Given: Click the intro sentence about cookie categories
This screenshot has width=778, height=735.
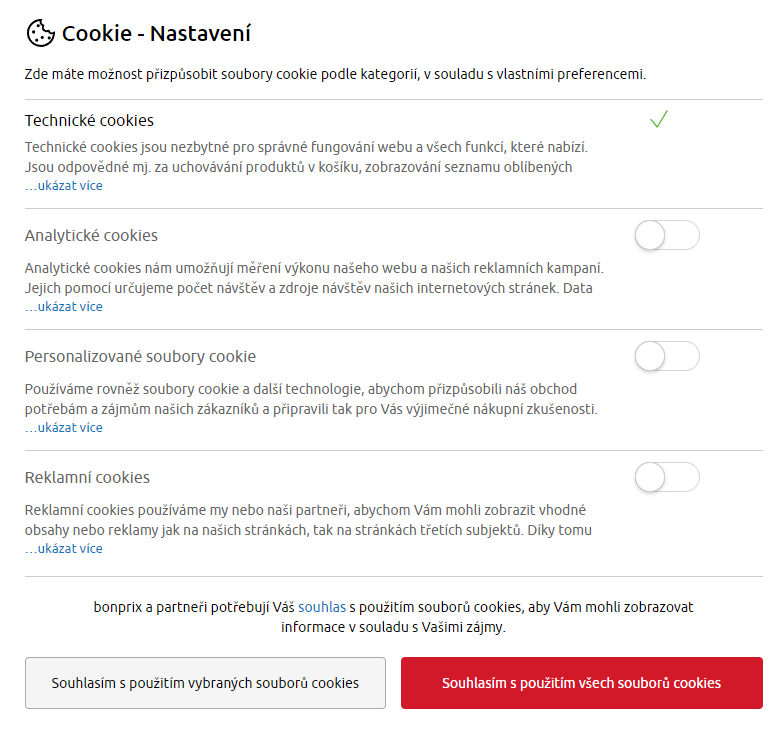Looking at the screenshot, I should coord(335,74).
